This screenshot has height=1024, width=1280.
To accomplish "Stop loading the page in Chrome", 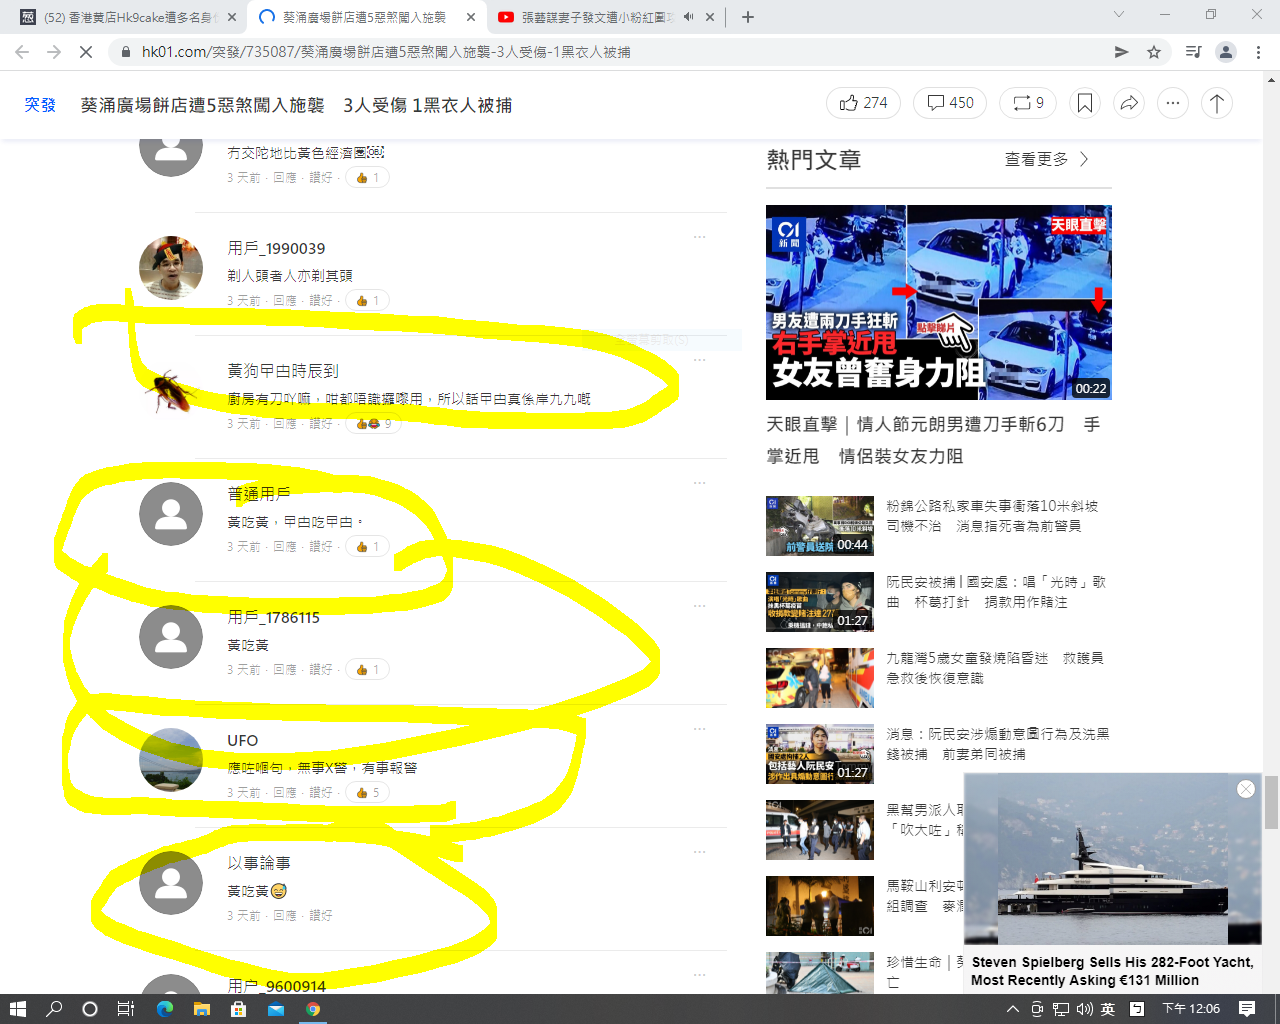I will [86, 52].
